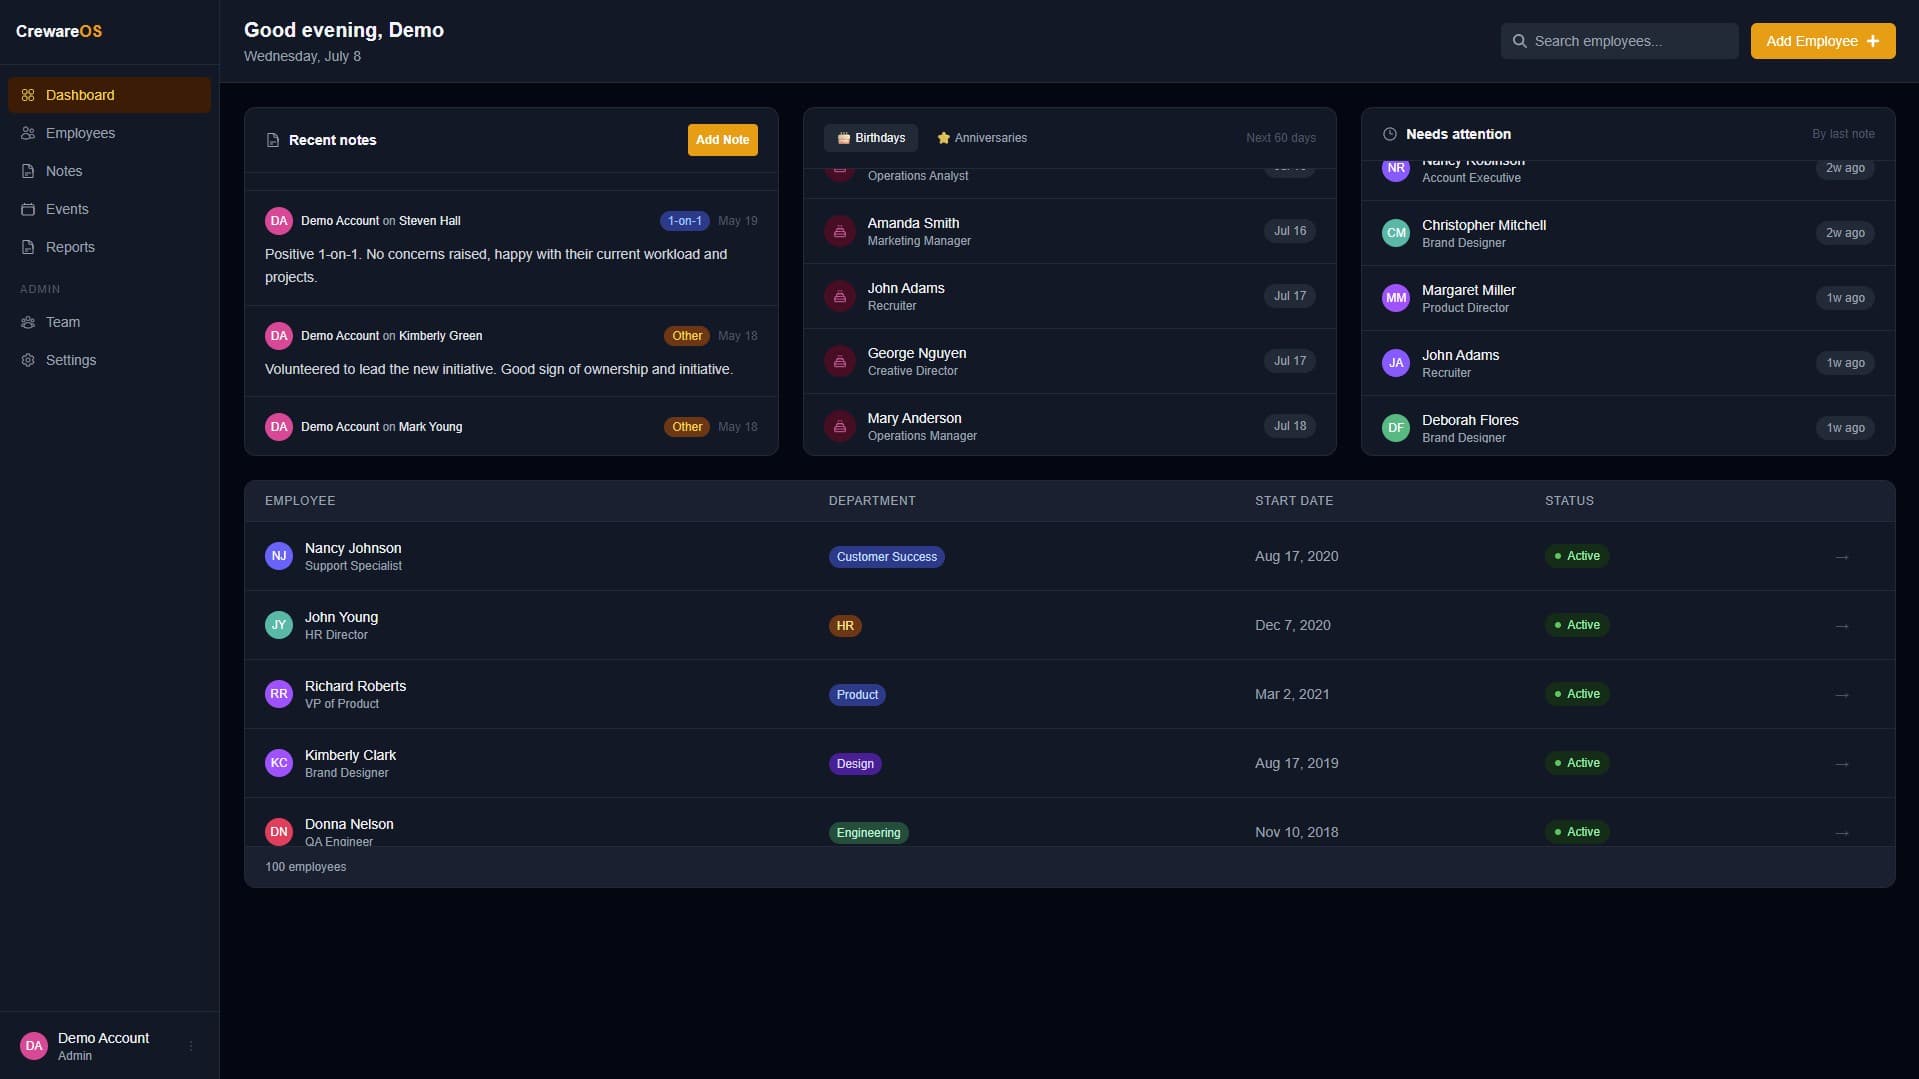
Task: Click the JA avatar in Needs attention
Action: (1395, 363)
